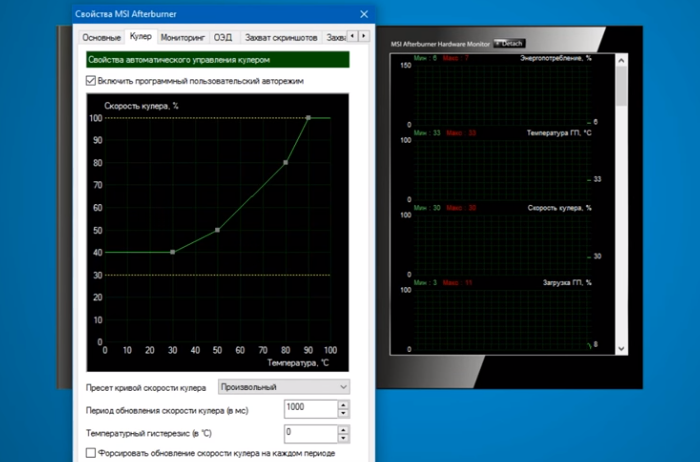Click the Энергопотребление, % graph label

555,58
